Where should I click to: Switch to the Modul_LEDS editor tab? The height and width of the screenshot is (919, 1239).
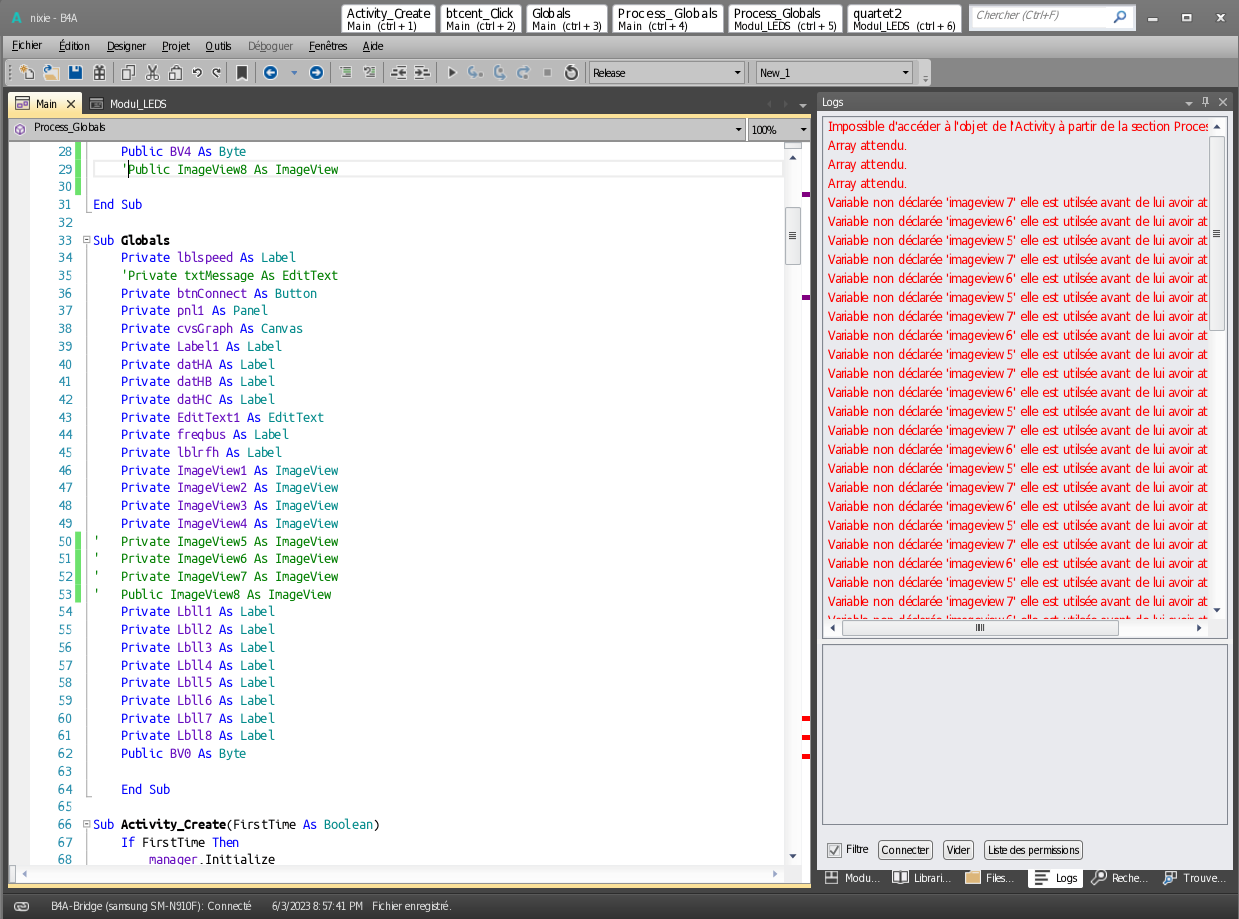138,104
